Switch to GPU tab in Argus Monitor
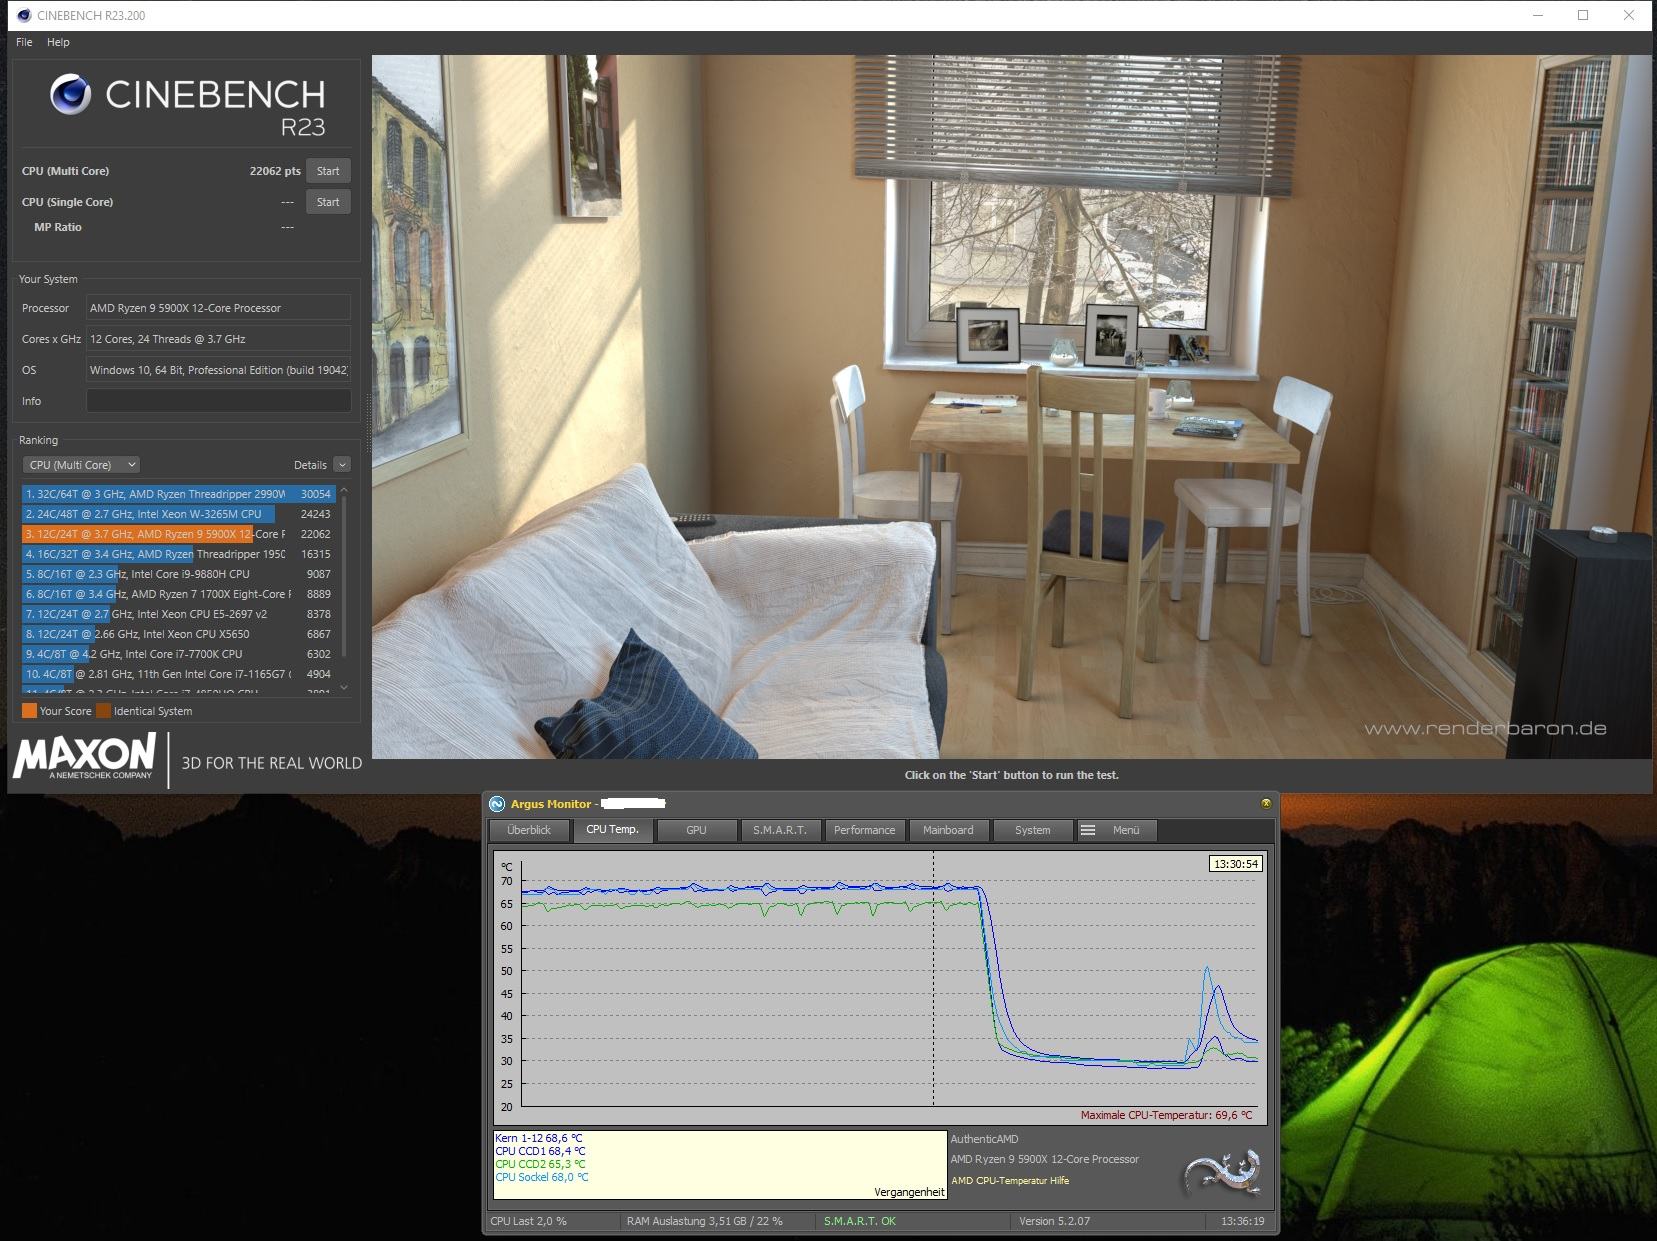 [696, 830]
